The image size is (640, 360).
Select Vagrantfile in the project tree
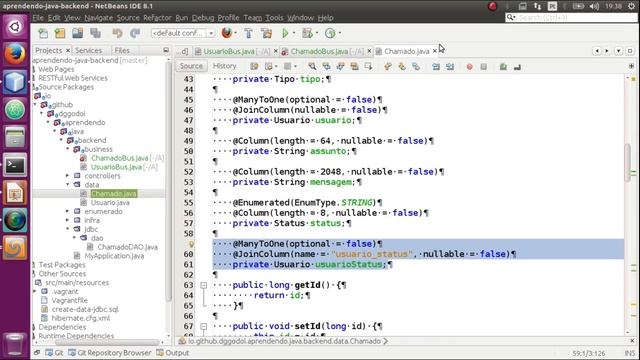(69, 300)
